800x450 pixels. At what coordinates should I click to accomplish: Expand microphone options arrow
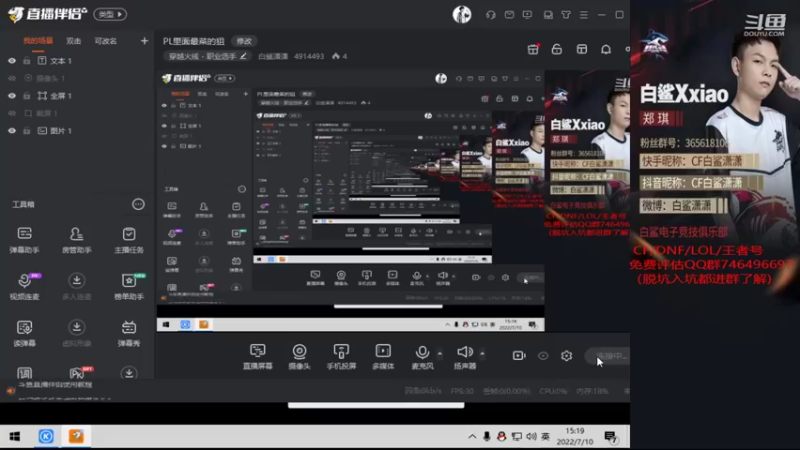click(x=440, y=353)
